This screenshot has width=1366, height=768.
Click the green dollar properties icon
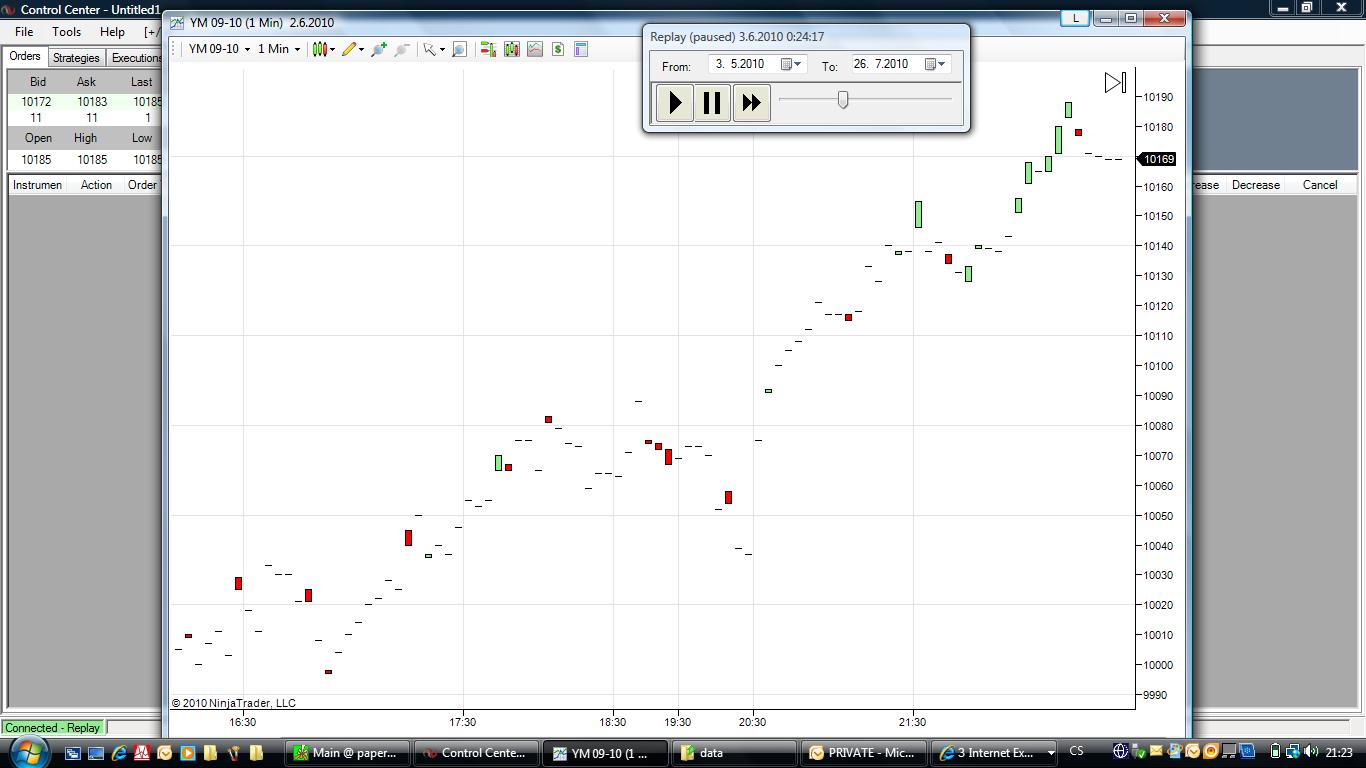pos(558,49)
